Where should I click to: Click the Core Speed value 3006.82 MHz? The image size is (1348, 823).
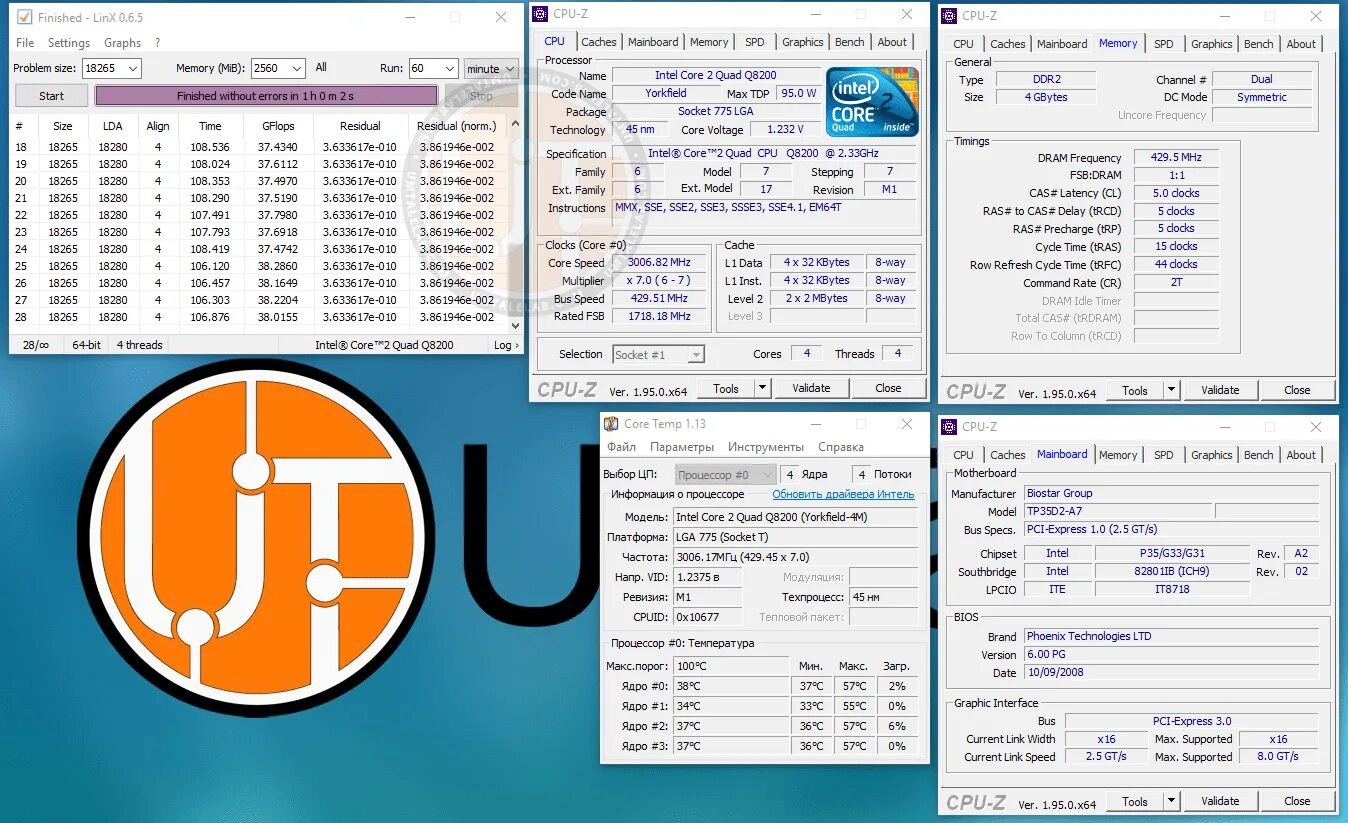pyautogui.click(x=659, y=263)
